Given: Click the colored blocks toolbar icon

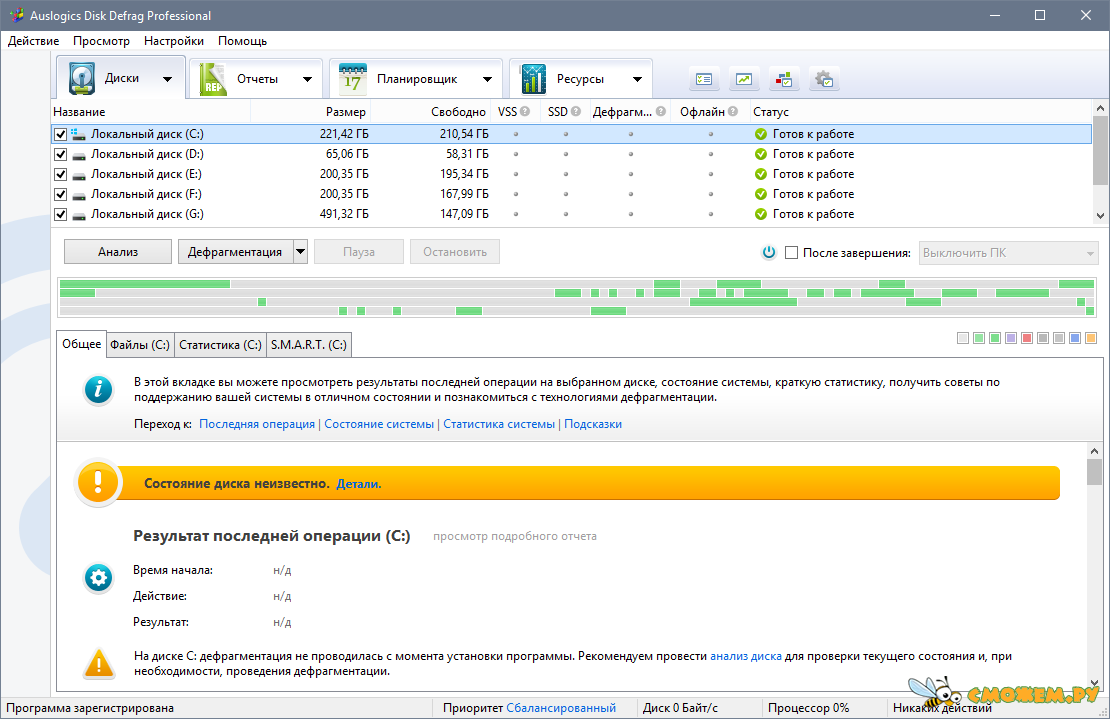Looking at the screenshot, I should 784,79.
